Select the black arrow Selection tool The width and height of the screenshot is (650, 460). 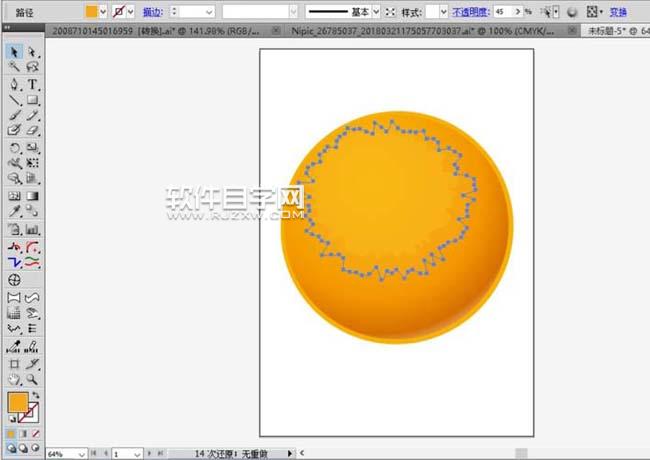(x=14, y=52)
